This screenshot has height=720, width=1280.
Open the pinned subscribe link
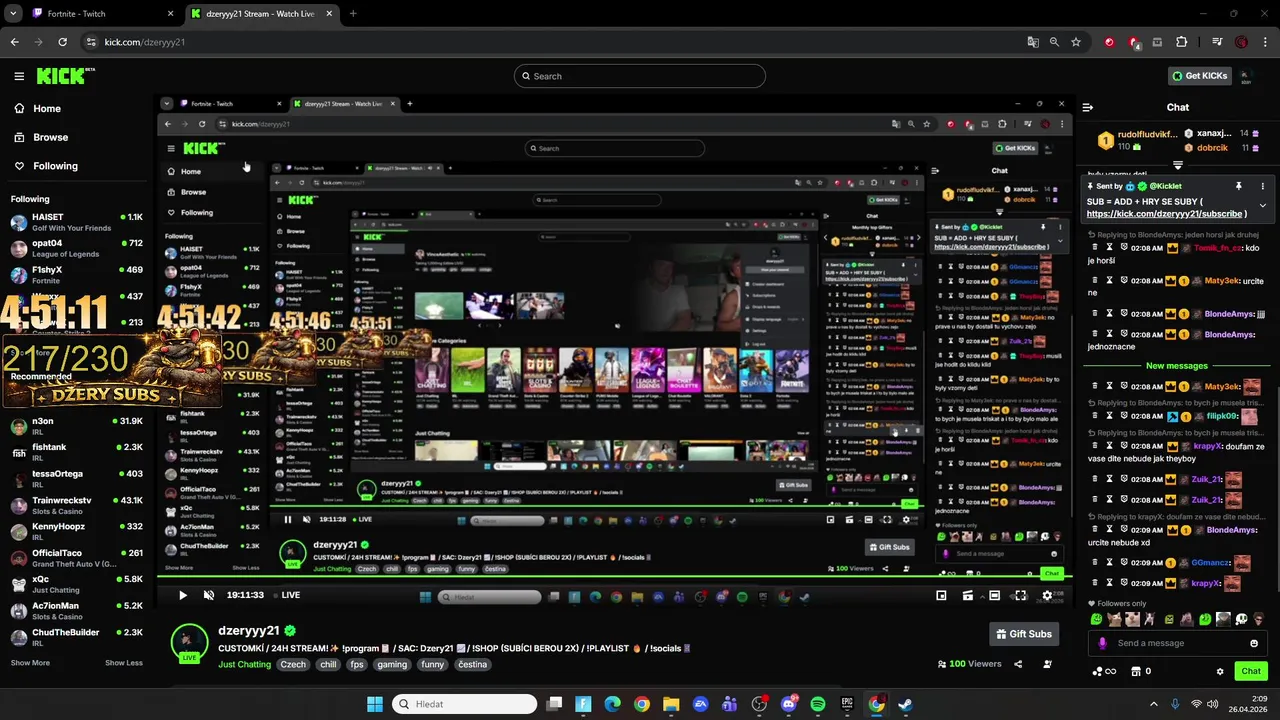(x=1166, y=214)
